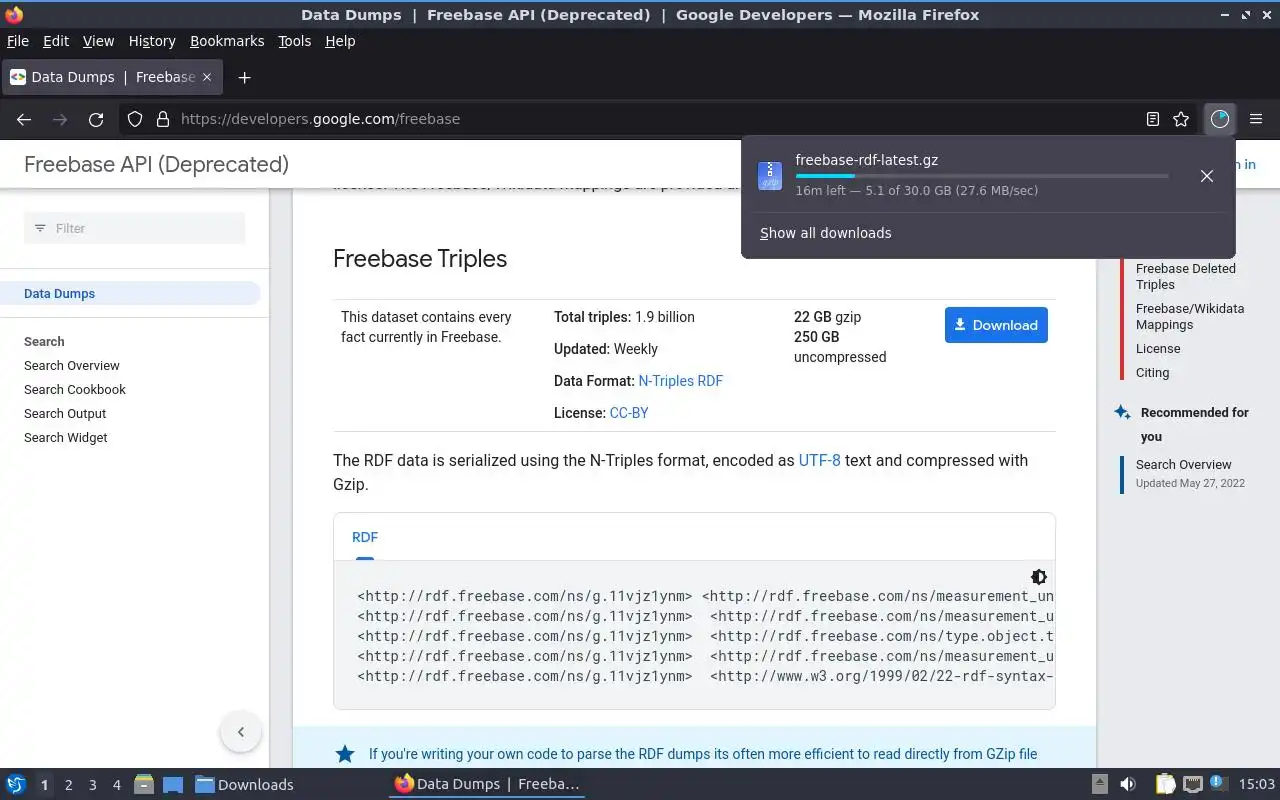Click the show desktop icon in taskbar
This screenshot has width=1280, height=800.
point(172,784)
